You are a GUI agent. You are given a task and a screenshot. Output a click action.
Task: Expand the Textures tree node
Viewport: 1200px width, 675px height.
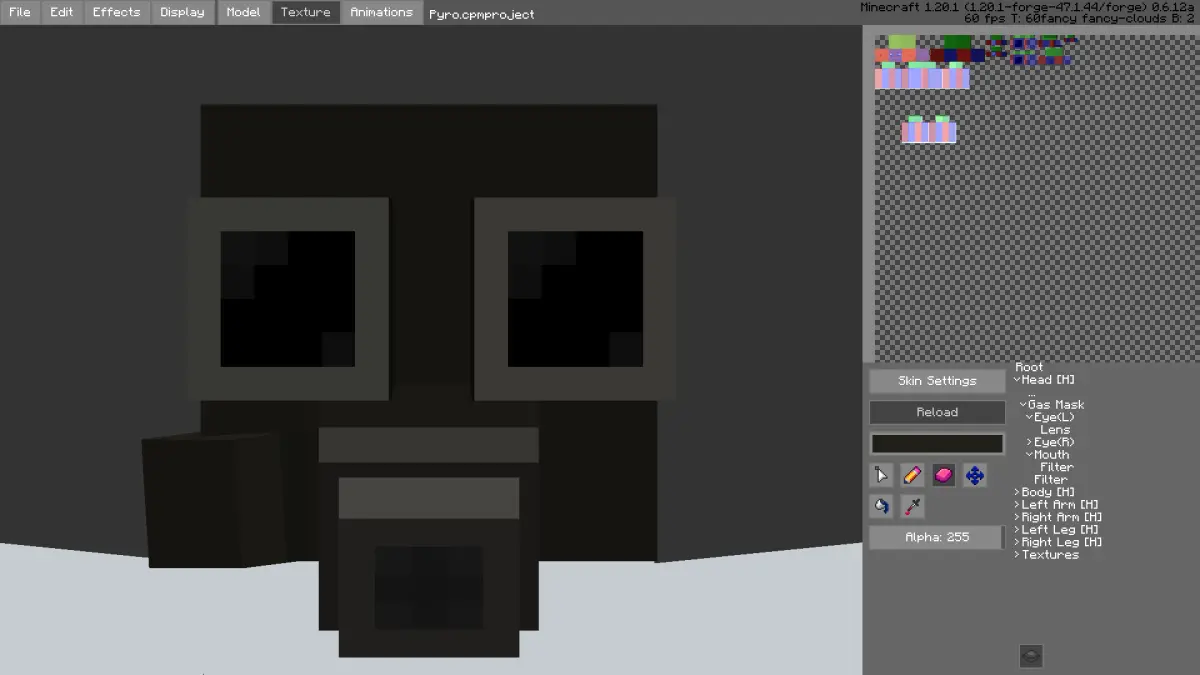(1017, 554)
